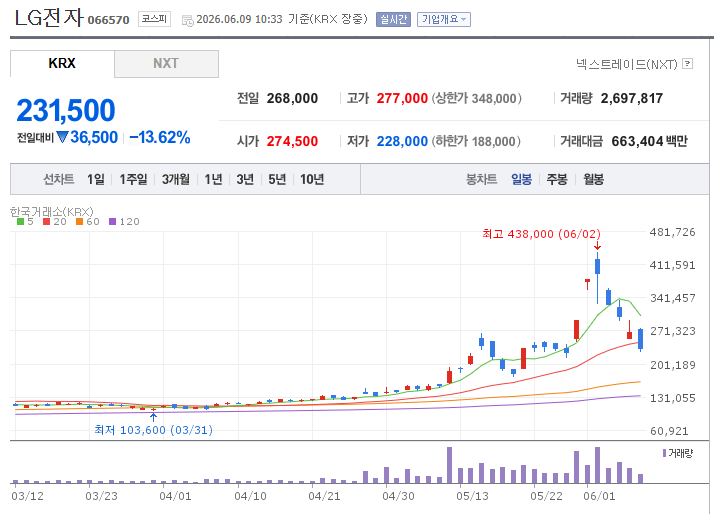
Task: Select the 3년 line chart period
Action: click(245, 179)
